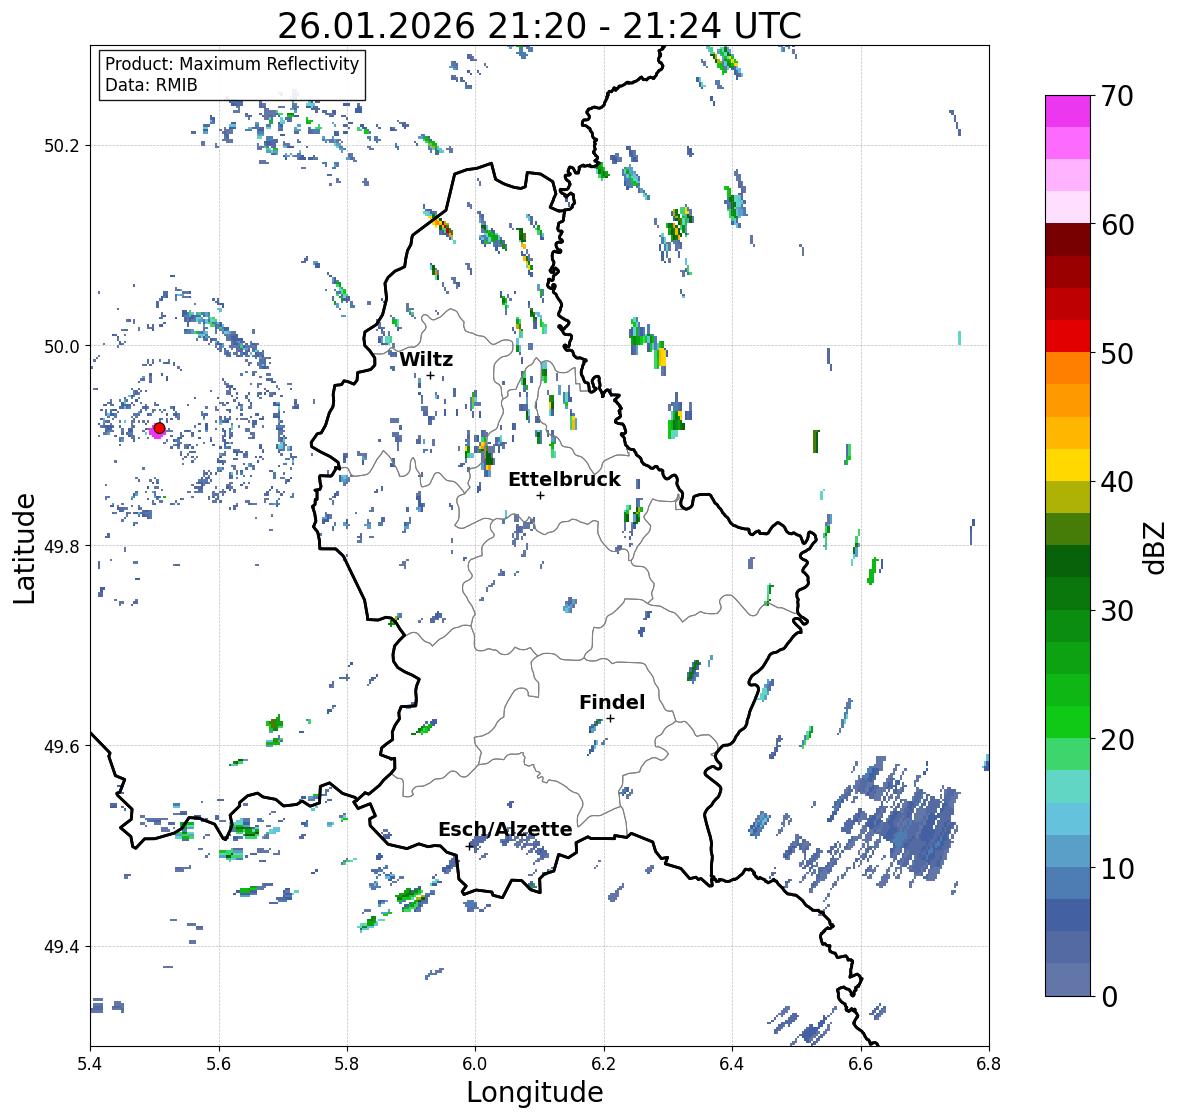
Task: Click the 49.8 latitude tick label
Action: pyautogui.click(x=61, y=546)
